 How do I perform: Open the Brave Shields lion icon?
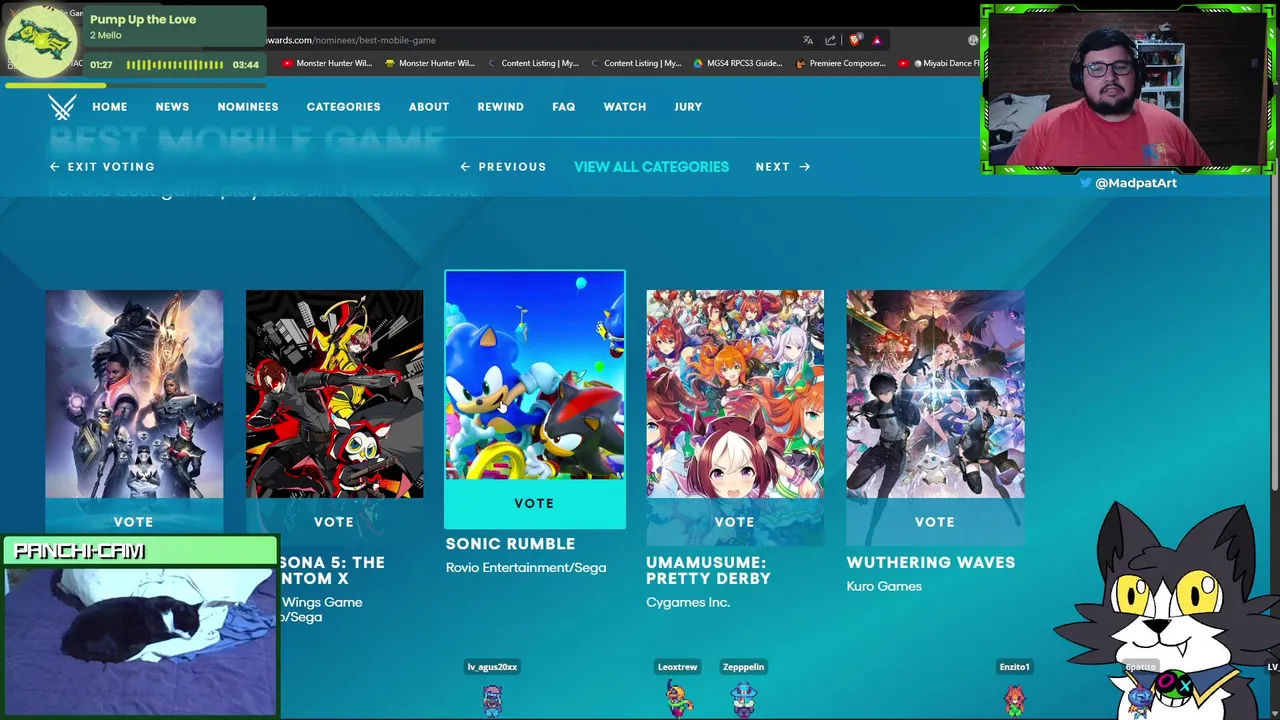[x=854, y=40]
